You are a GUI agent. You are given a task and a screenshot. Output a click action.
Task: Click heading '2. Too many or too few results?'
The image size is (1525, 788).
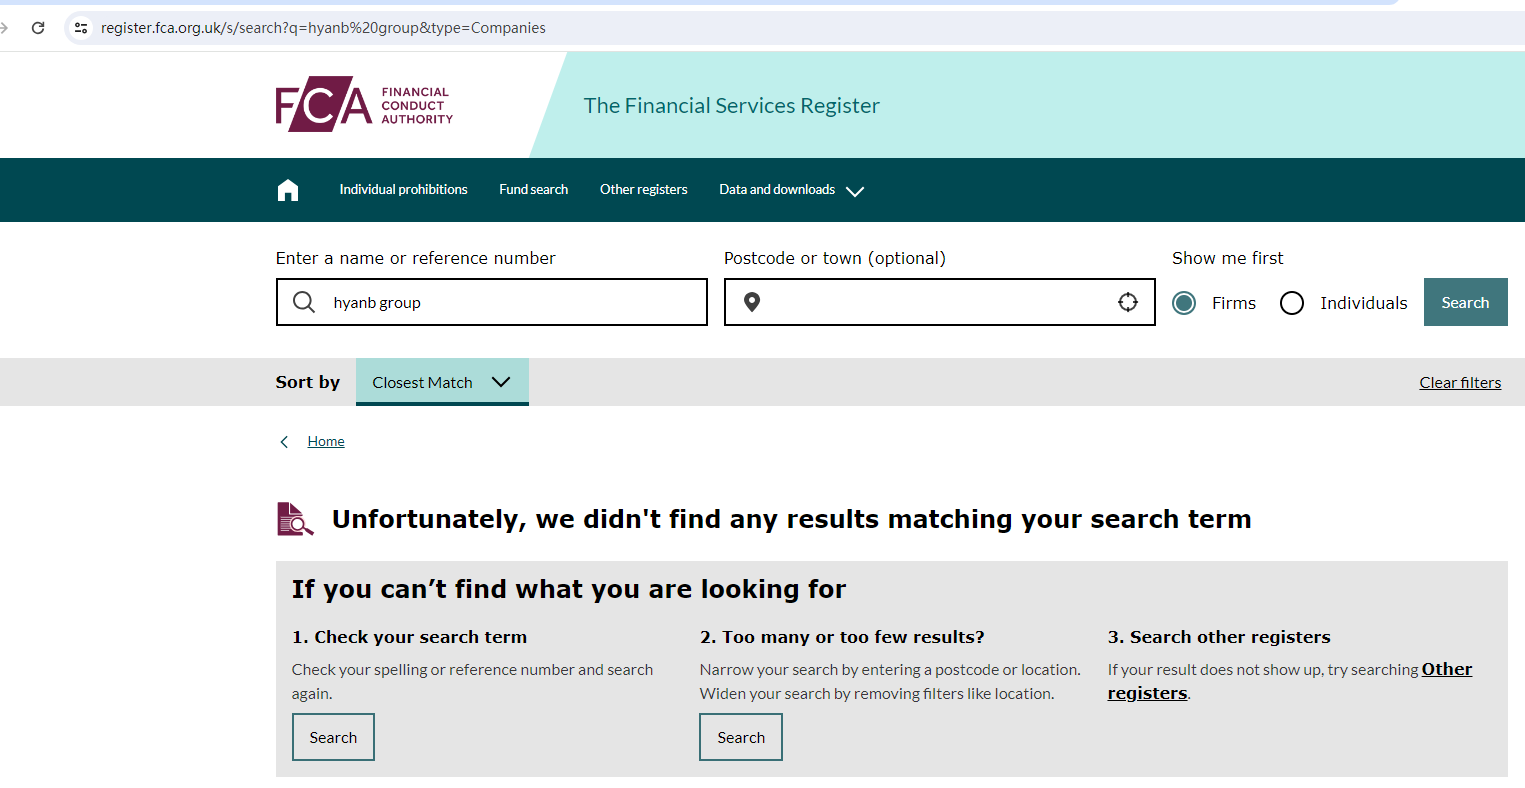click(842, 637)
